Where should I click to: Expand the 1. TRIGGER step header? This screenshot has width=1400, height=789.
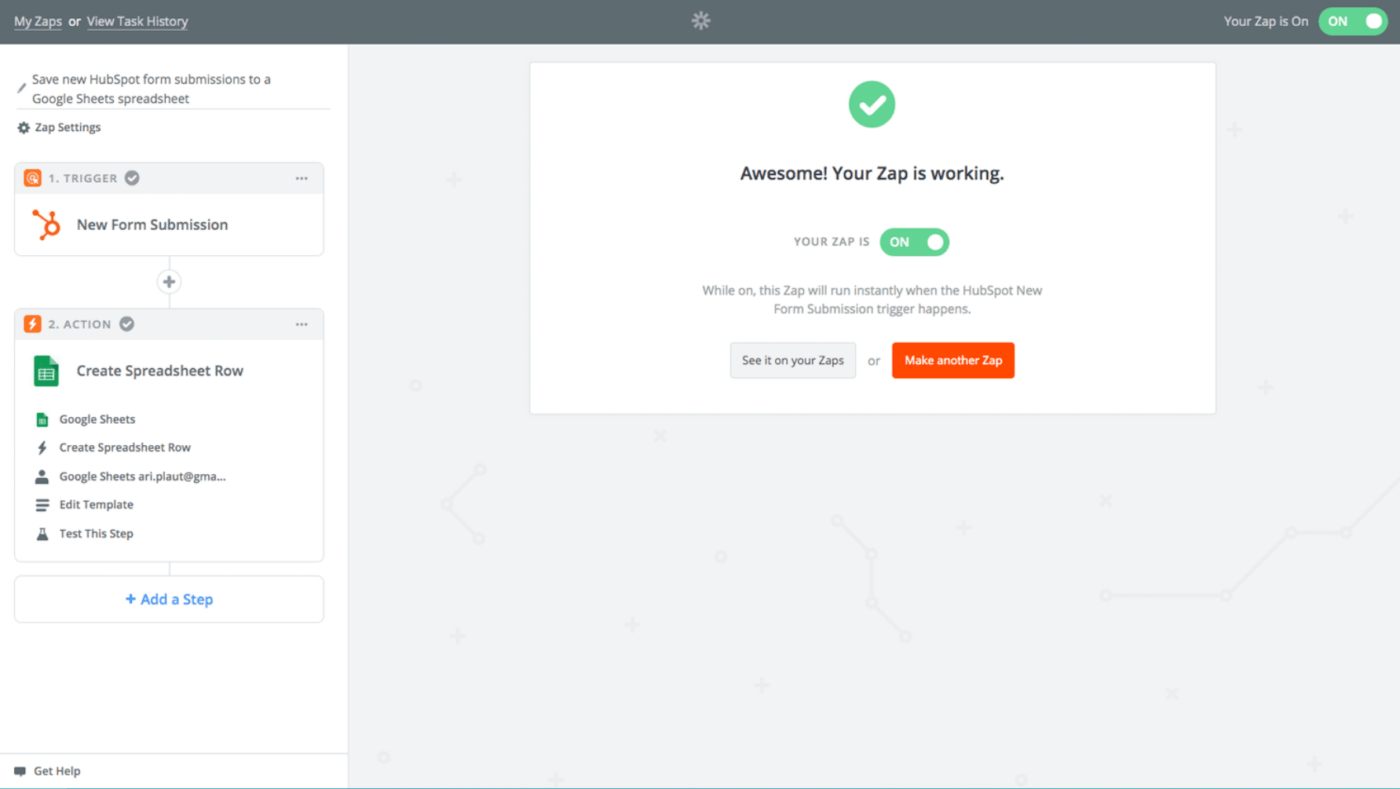(x=169, y=178)
